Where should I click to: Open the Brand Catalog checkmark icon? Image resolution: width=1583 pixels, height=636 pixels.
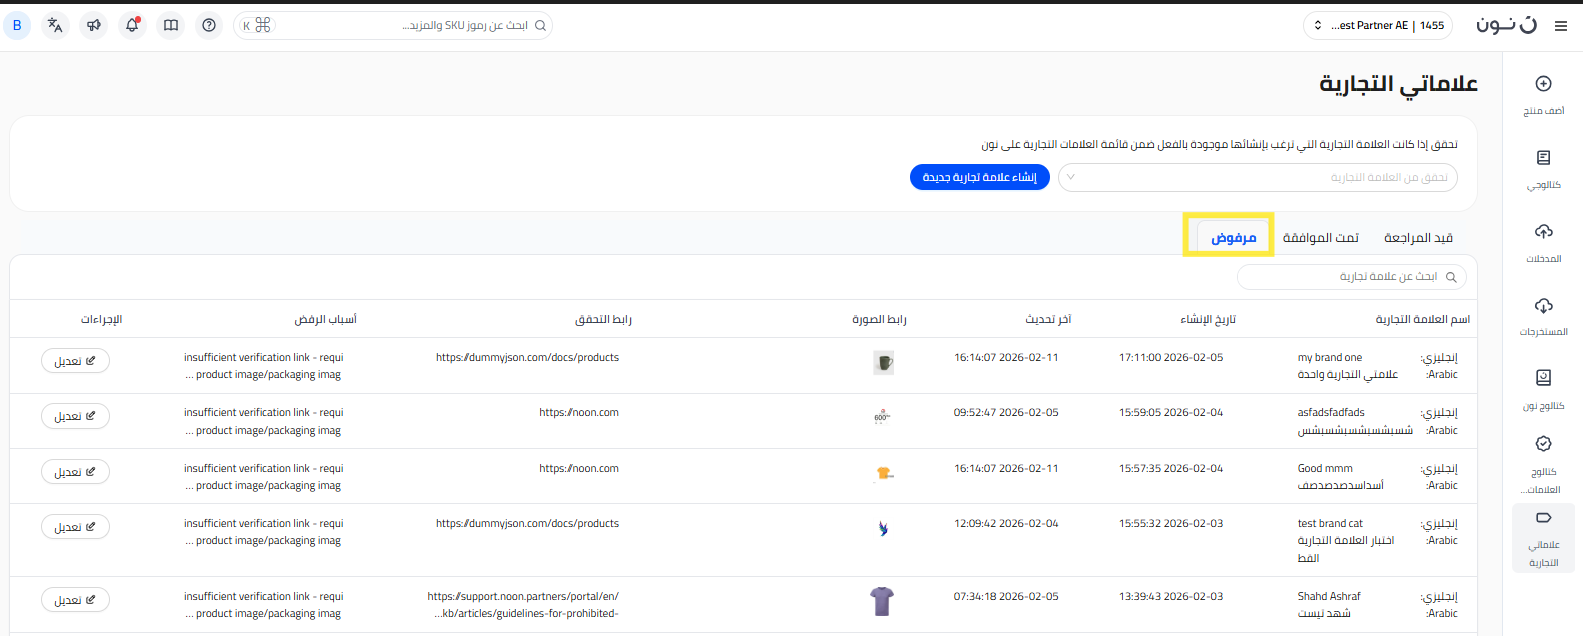1543,444
